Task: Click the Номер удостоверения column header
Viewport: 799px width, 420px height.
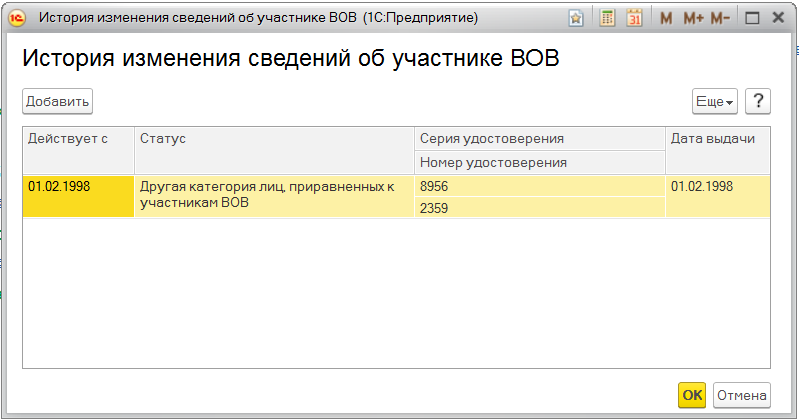Action: point(540,162)
